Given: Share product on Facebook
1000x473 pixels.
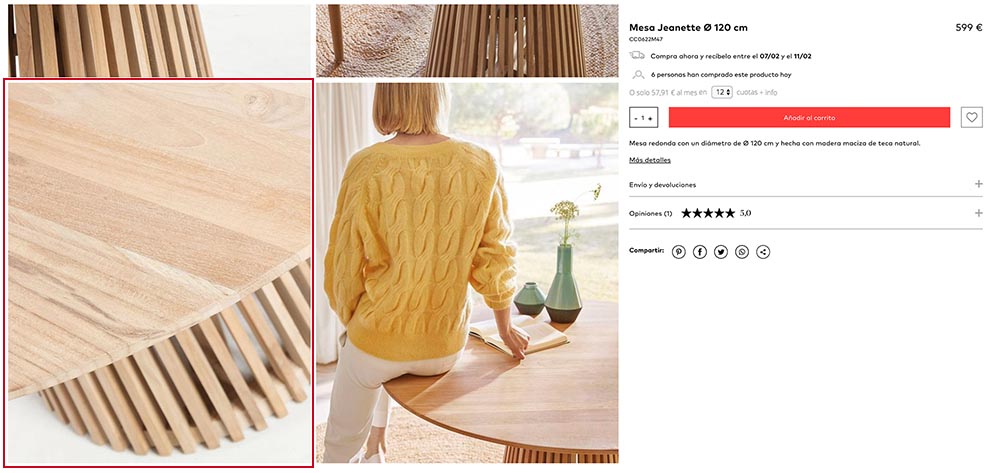Looking at the screenshot, I should pos(700,252).
